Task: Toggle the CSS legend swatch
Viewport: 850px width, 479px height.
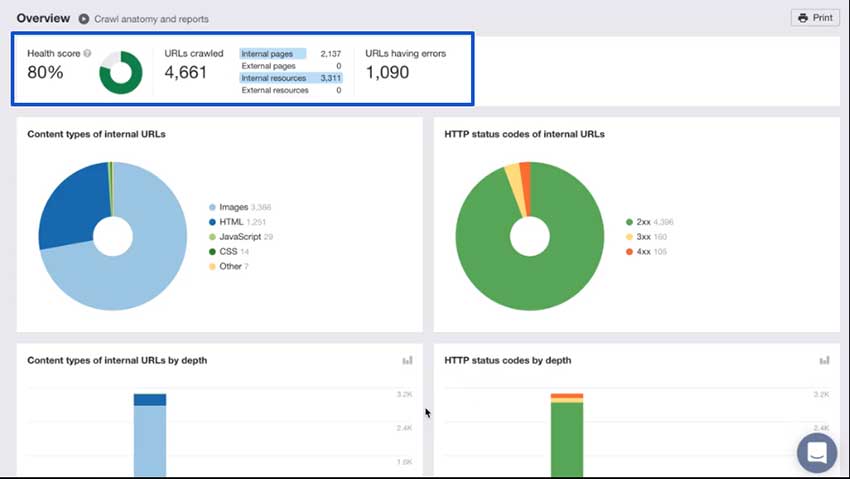Action: (212, 251)
